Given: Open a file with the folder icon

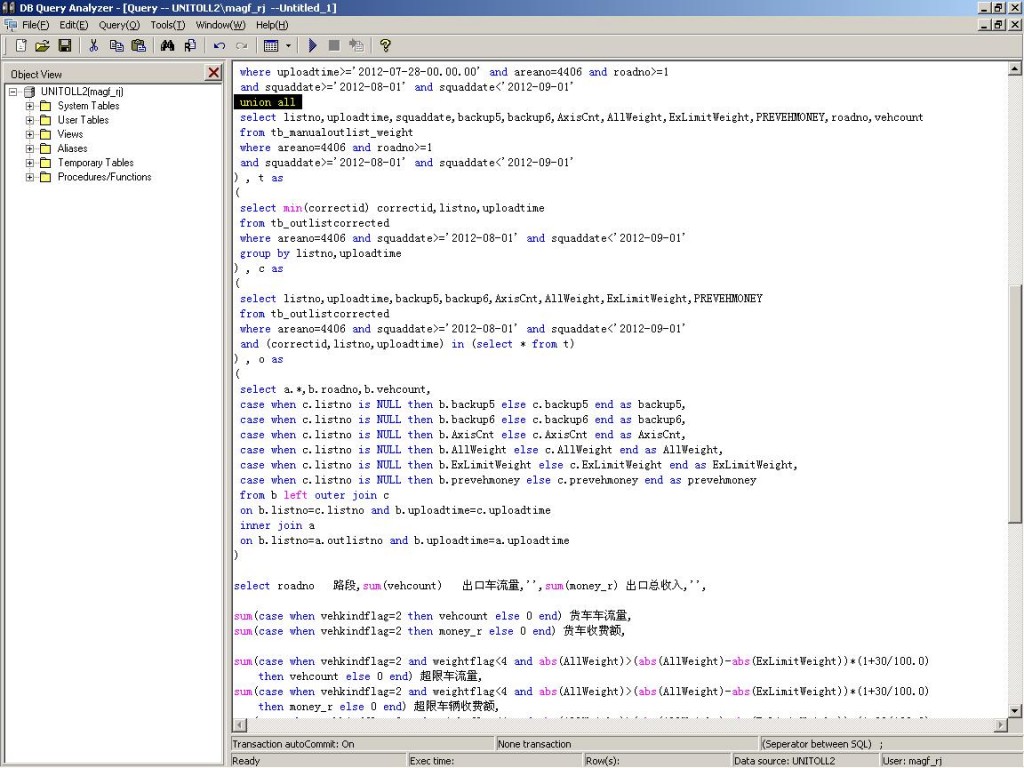Looking at the screenshot, I should 42,45.
